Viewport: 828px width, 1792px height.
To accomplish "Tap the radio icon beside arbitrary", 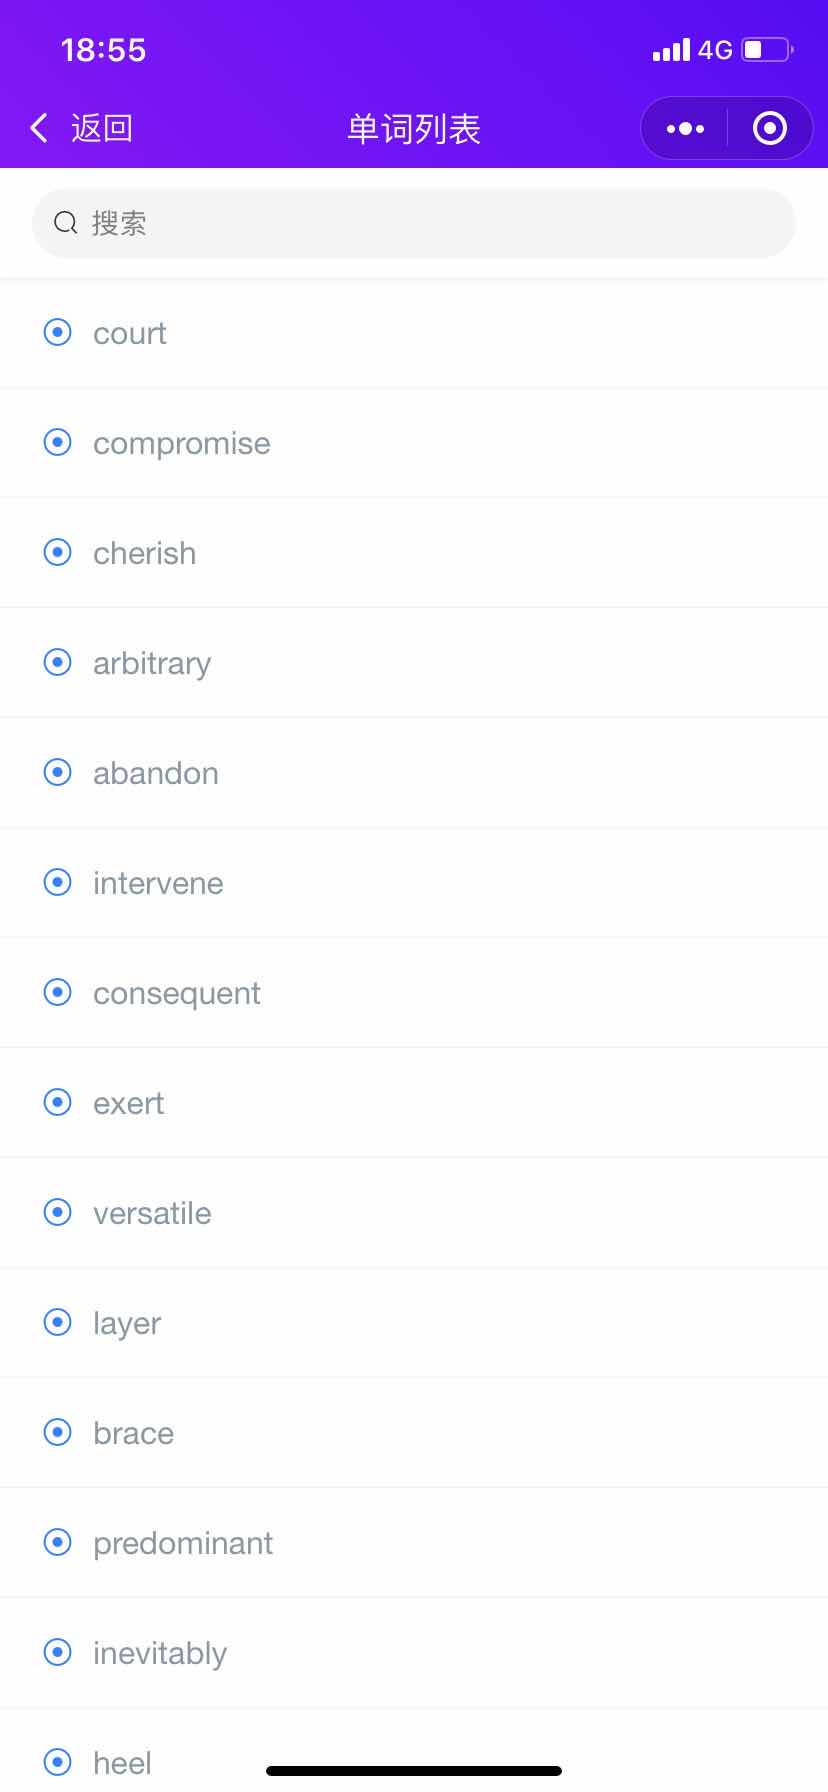I will [x=58, y=662].
